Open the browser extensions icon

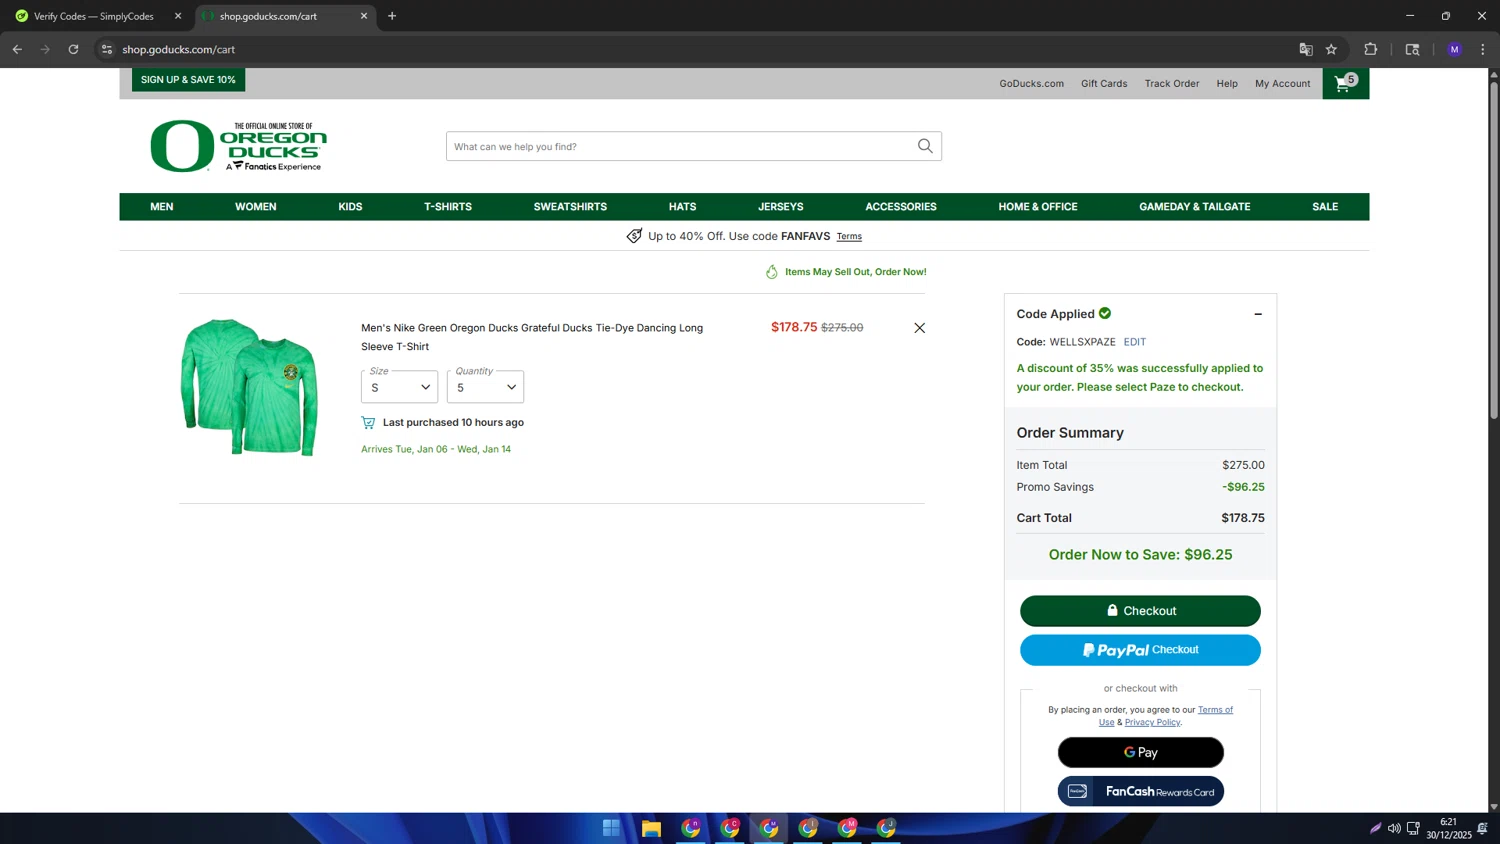pyautogui.click(x=1370, y=49)
